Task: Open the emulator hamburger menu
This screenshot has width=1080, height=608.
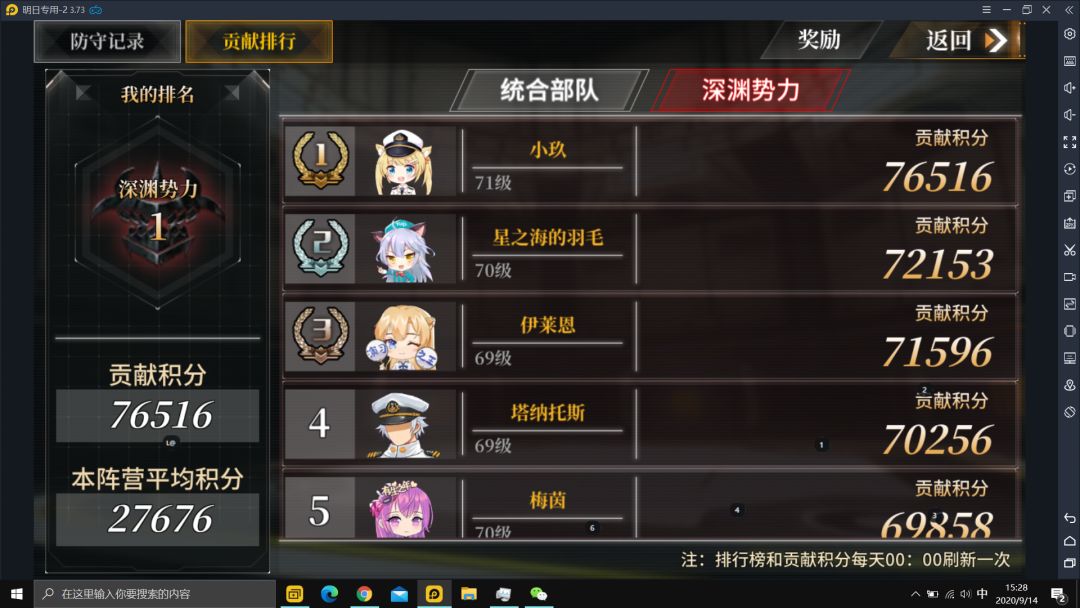Action: pyautogui.click(x=986, y=10)
